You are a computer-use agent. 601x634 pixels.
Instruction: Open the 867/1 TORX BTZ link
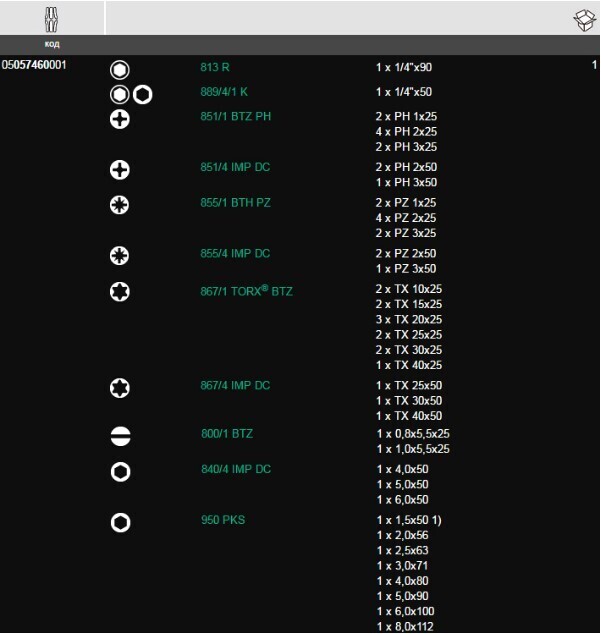pyautogui.click(x=246, y=291)
